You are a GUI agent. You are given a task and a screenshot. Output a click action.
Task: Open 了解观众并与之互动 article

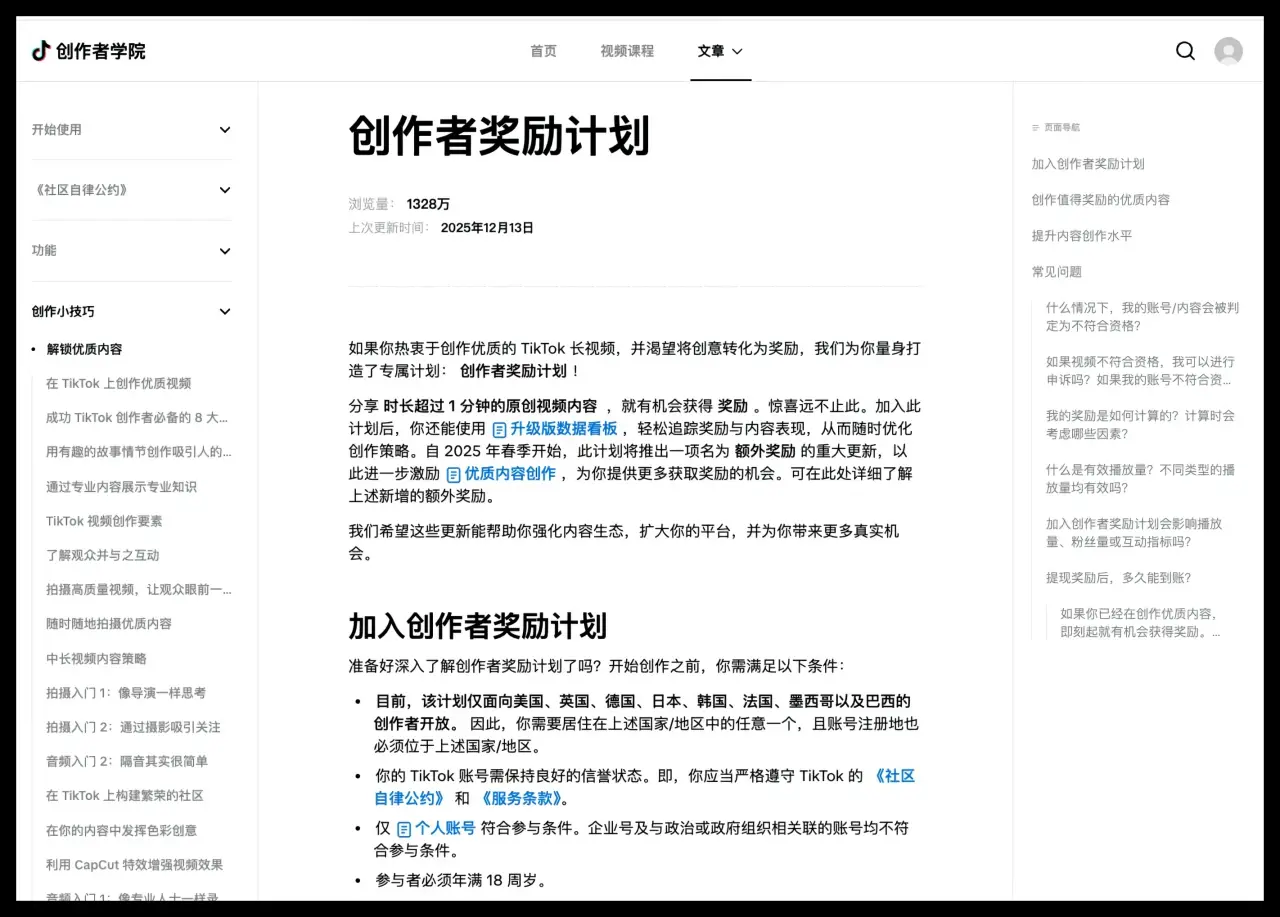click(x=102, y=555)
